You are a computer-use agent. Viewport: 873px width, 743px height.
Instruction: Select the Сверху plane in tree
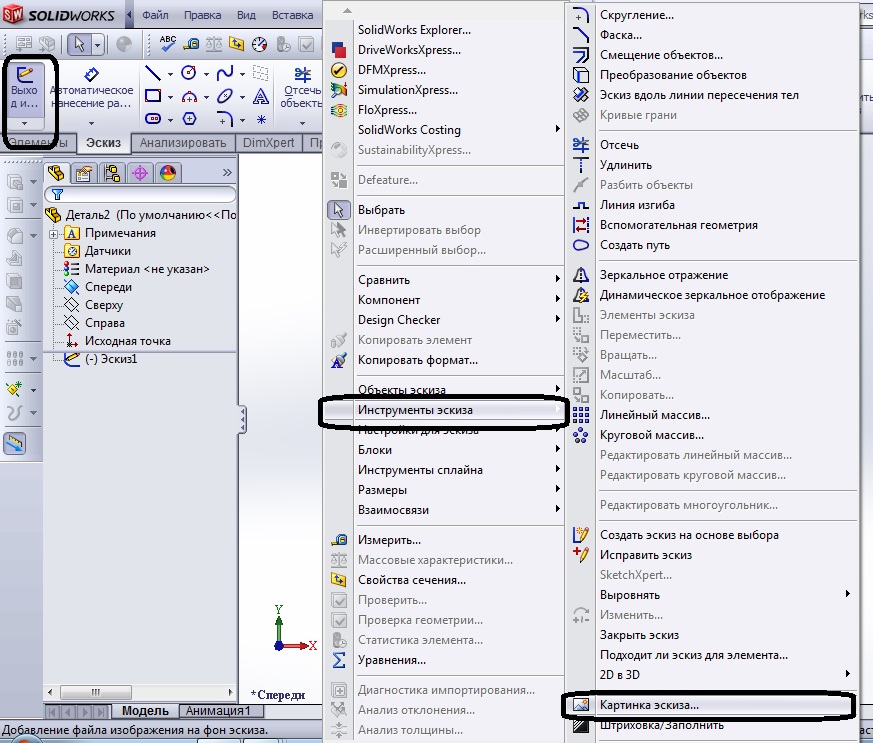104,305
